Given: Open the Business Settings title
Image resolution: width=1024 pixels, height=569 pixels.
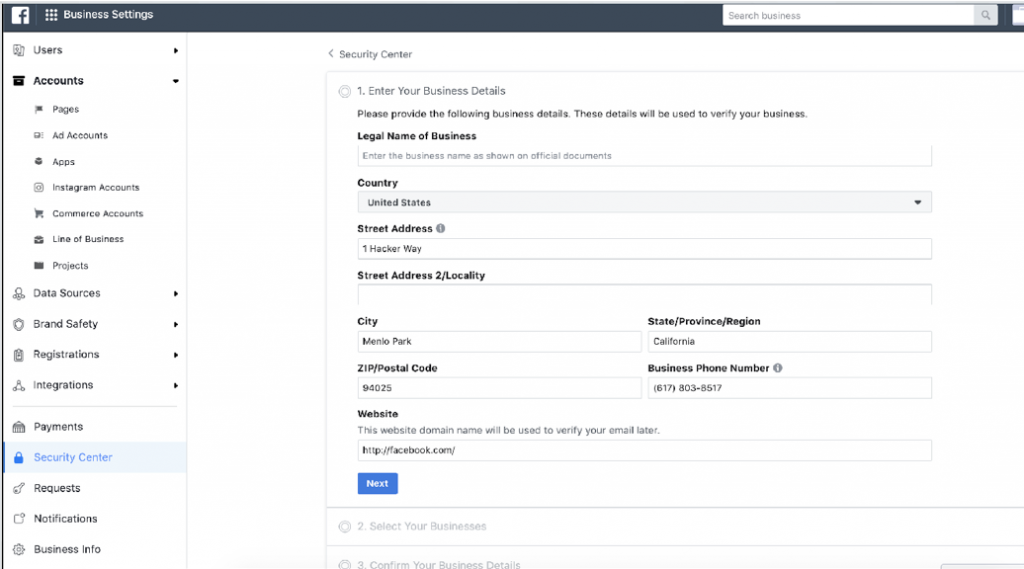Looking at the screenshot, I should pyautogui.click(x=108, y=14).
